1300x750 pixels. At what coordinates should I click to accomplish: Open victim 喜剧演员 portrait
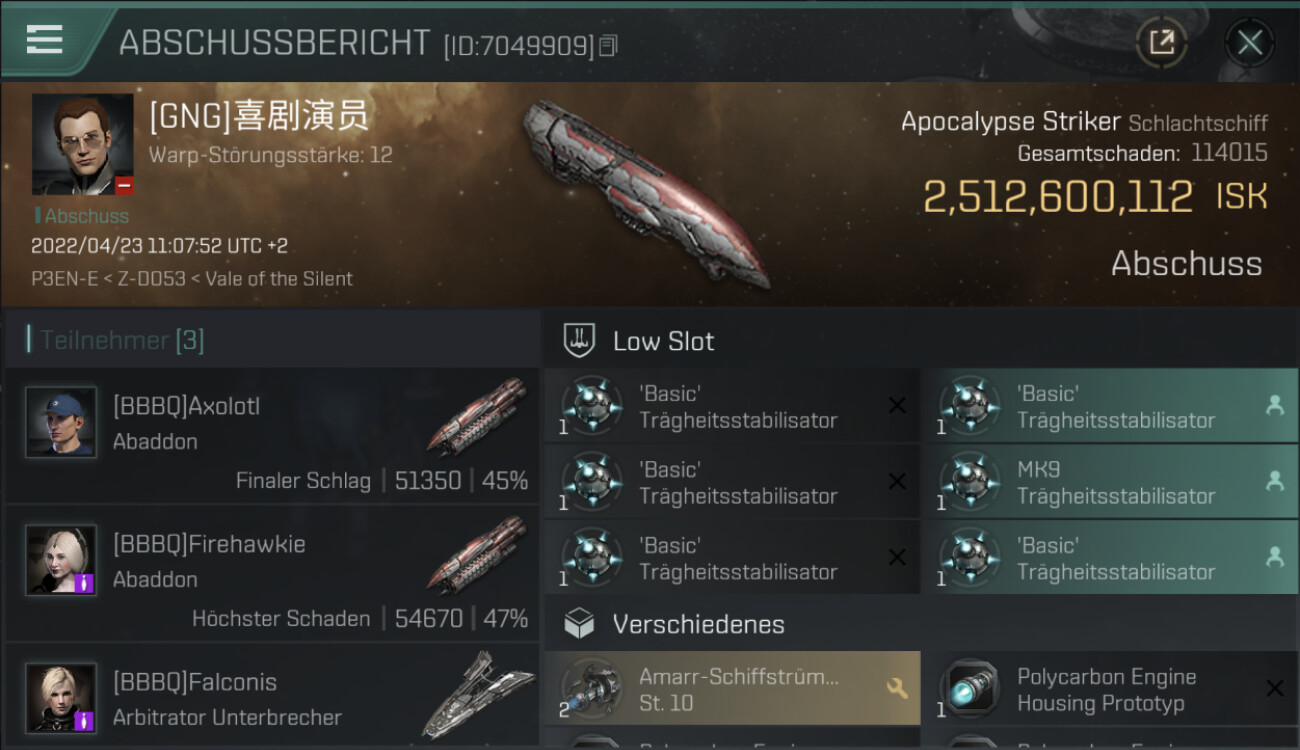(82, 144)
